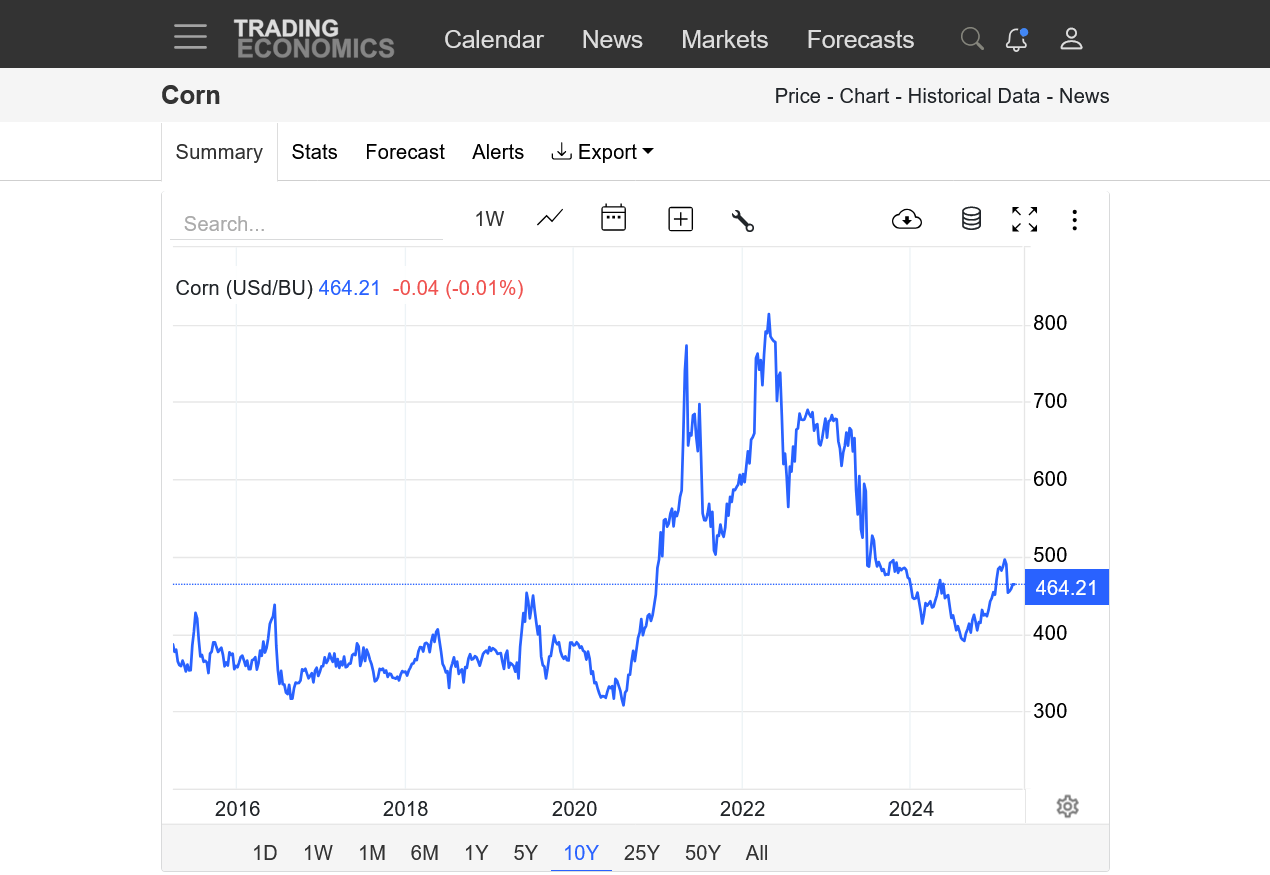Image resolution: width=1270 pixels, height=875 pixels.
Task: Click the search magnifier icon in header
Action: [x=971, y=39]
